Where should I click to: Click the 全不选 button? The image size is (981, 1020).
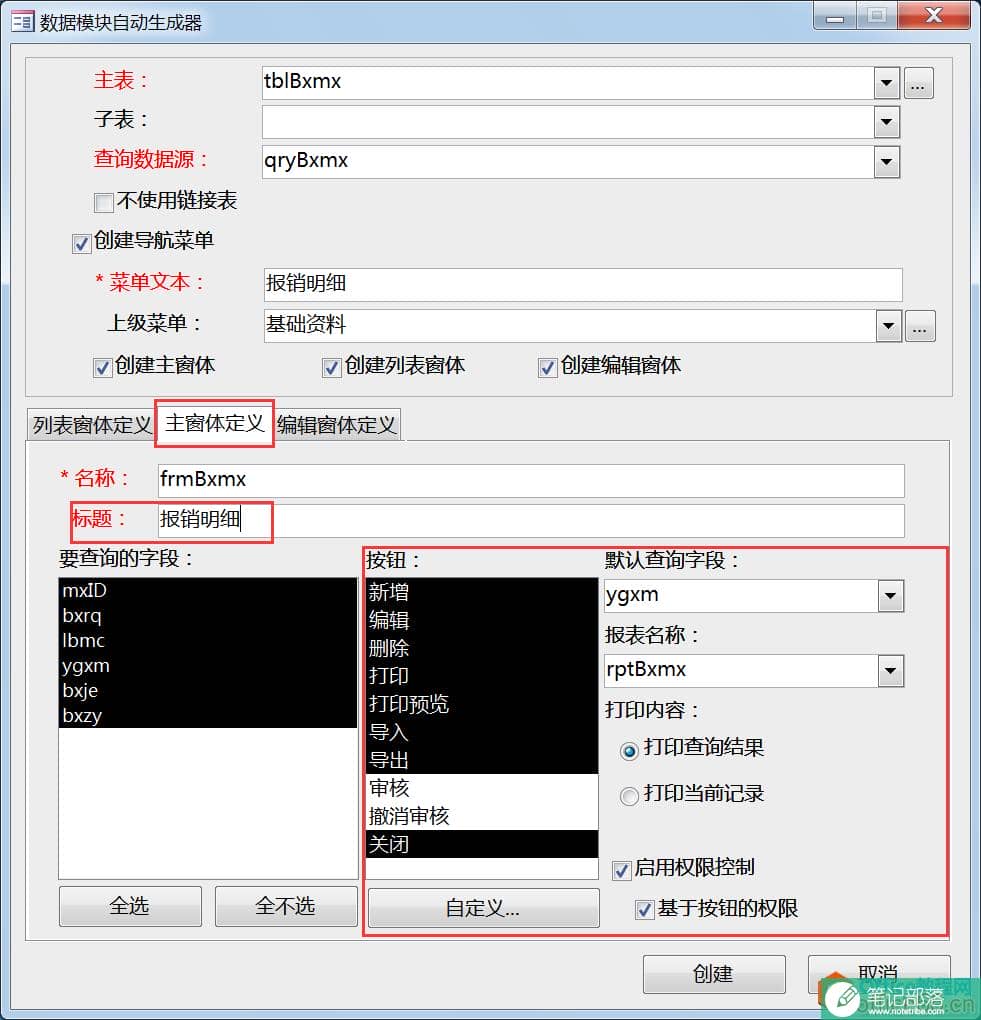click(x=286, y=906)
